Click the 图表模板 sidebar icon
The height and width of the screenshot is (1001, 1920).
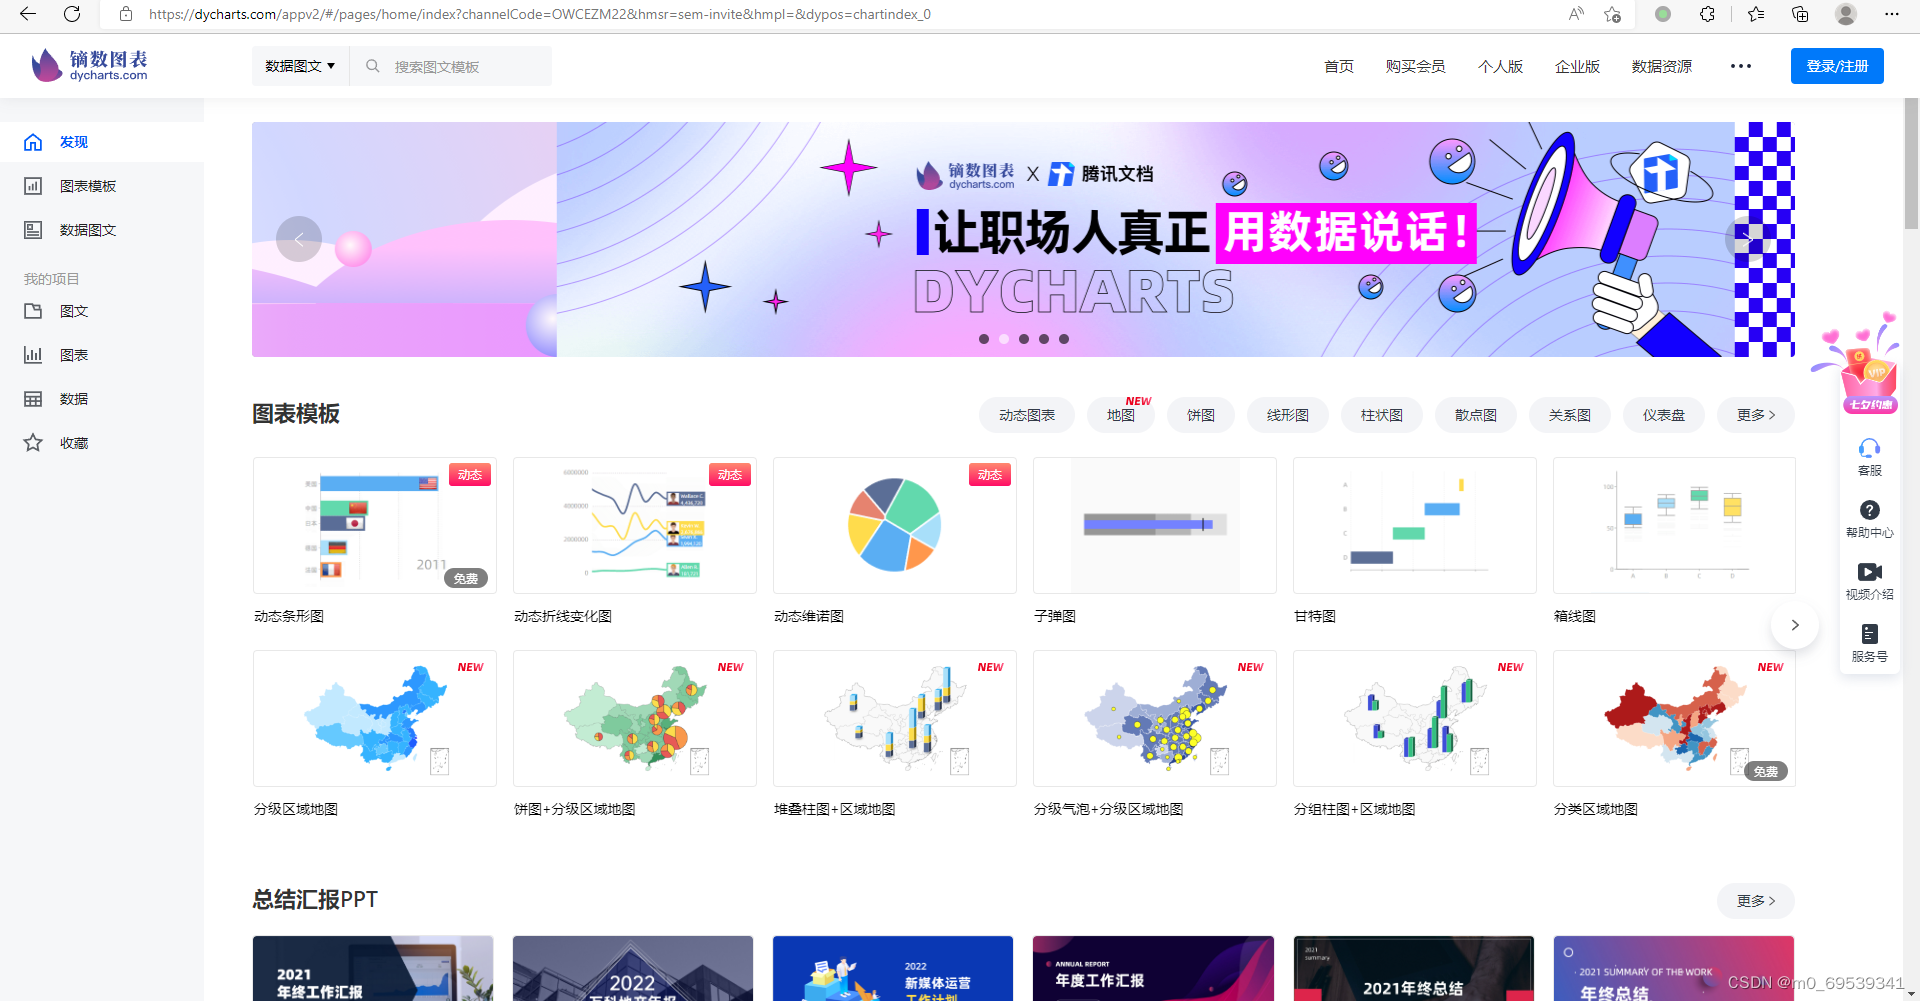[33, 186]
